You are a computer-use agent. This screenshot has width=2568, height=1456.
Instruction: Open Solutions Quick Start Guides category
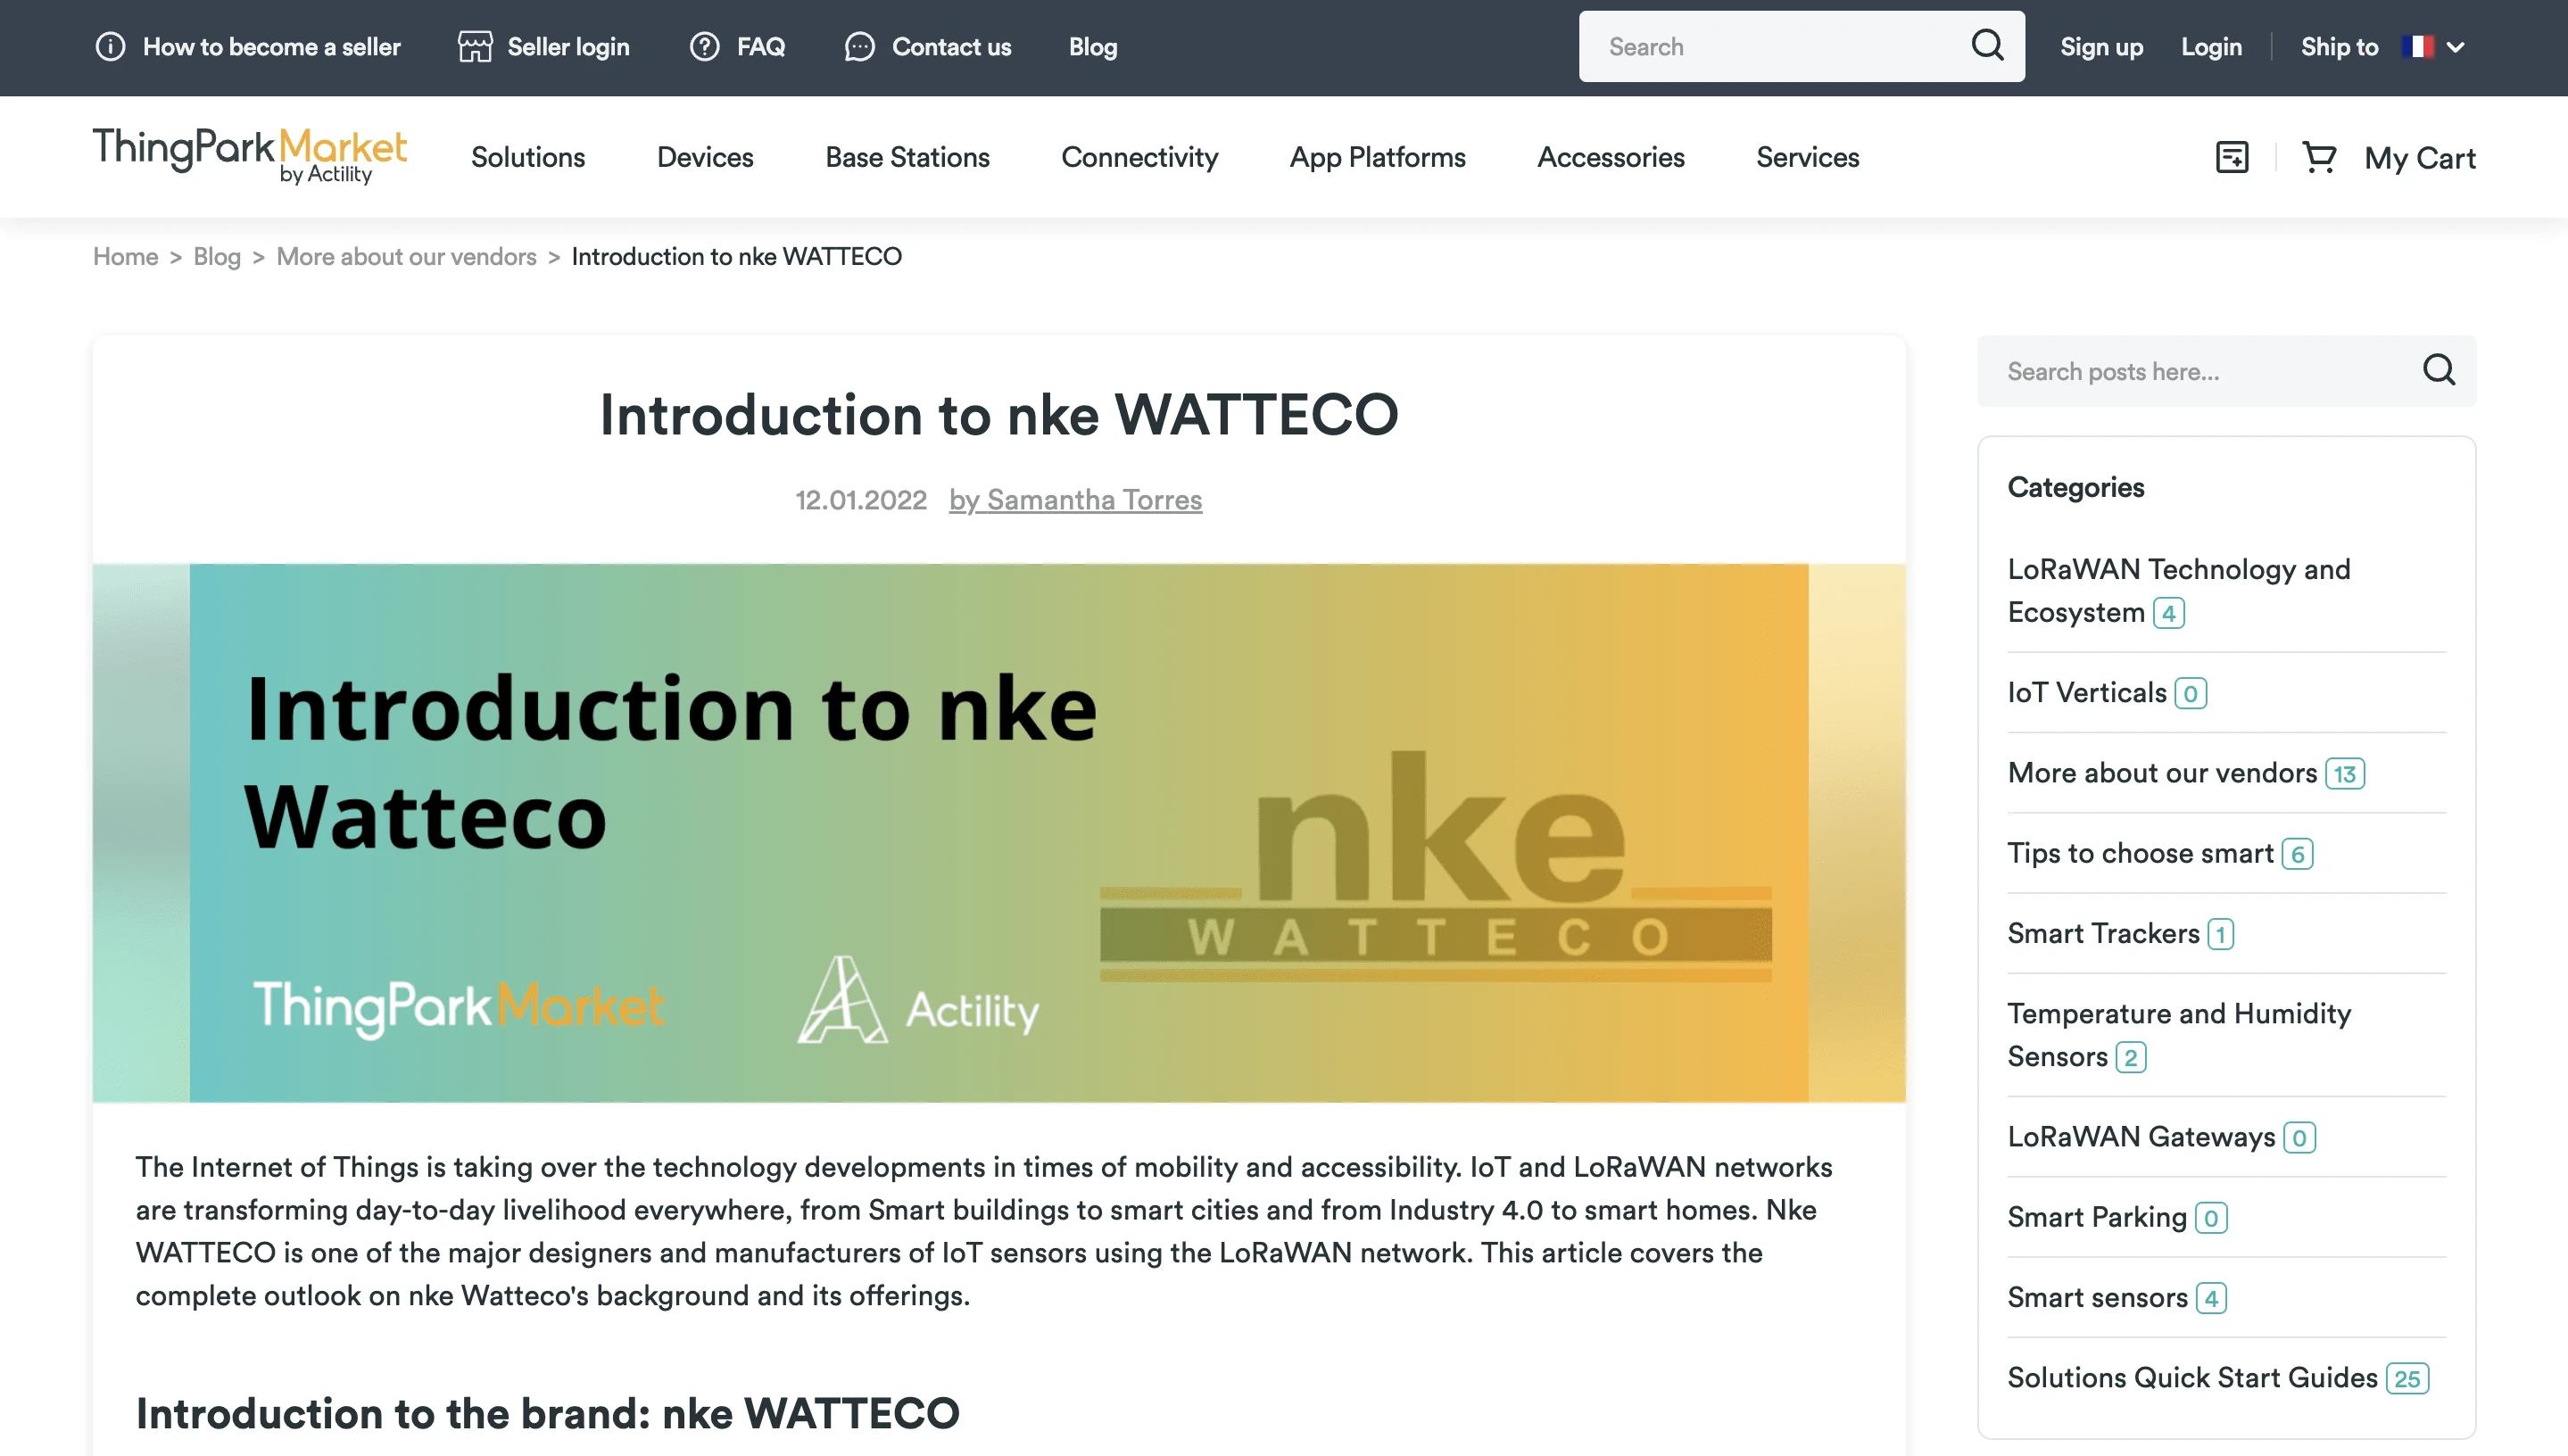tap(2192, 1377)
